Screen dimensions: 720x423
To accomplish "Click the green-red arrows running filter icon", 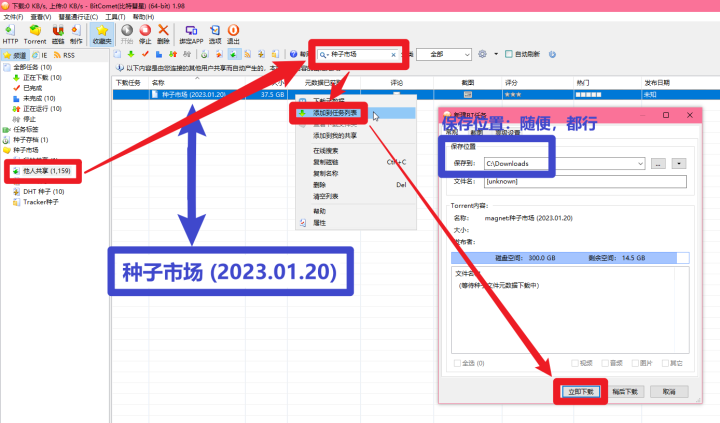I will pos(173,54).
